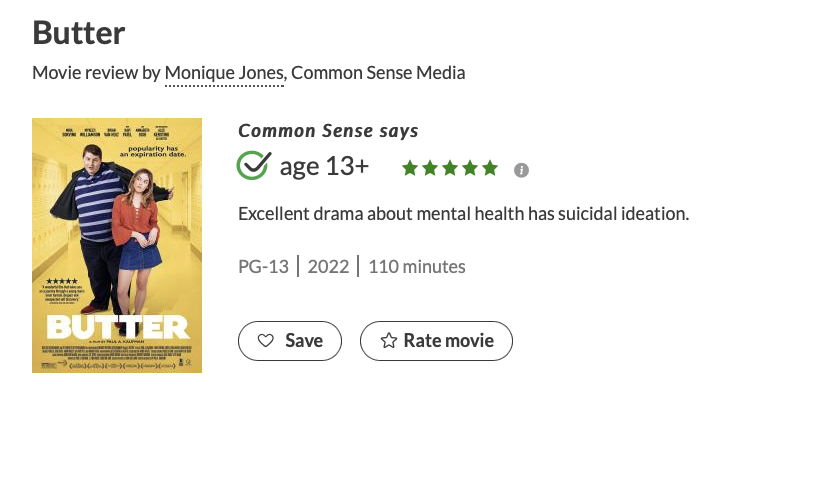
Task: Select the age 13+ rating text
Action: pyautogui.click(x=324, y=167)
